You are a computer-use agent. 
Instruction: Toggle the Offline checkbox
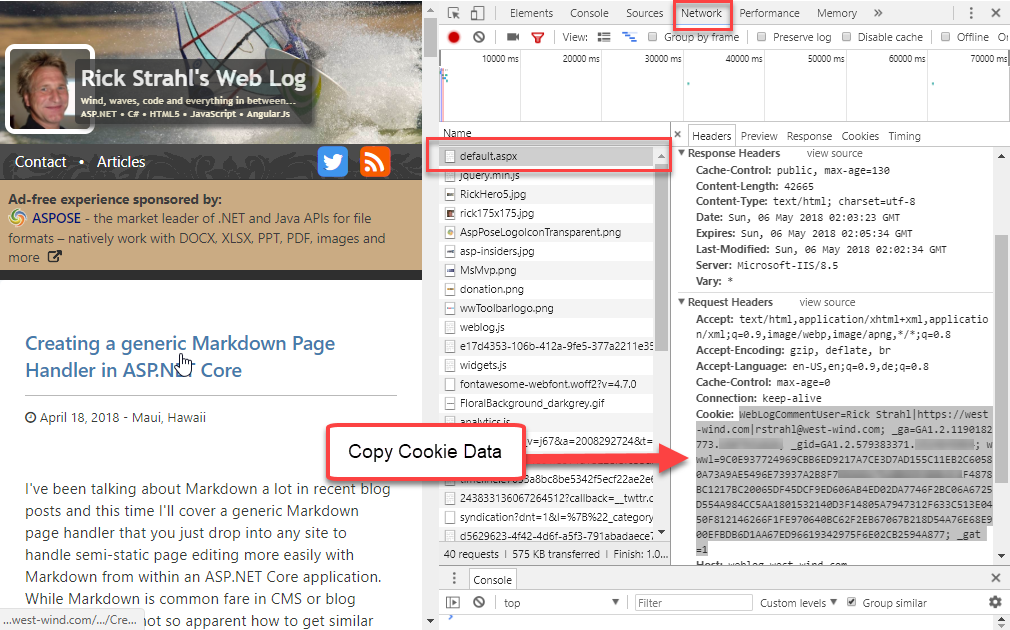pyautogui.click(x=945, y=37)
